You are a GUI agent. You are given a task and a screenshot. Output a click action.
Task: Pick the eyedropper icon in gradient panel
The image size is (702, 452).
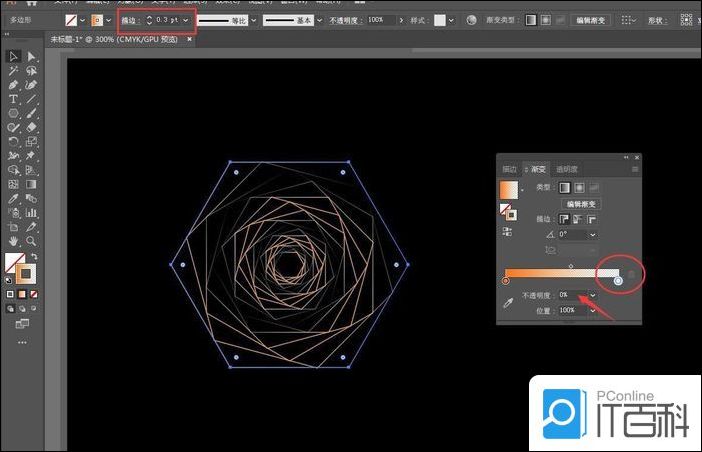click(506, 302)
